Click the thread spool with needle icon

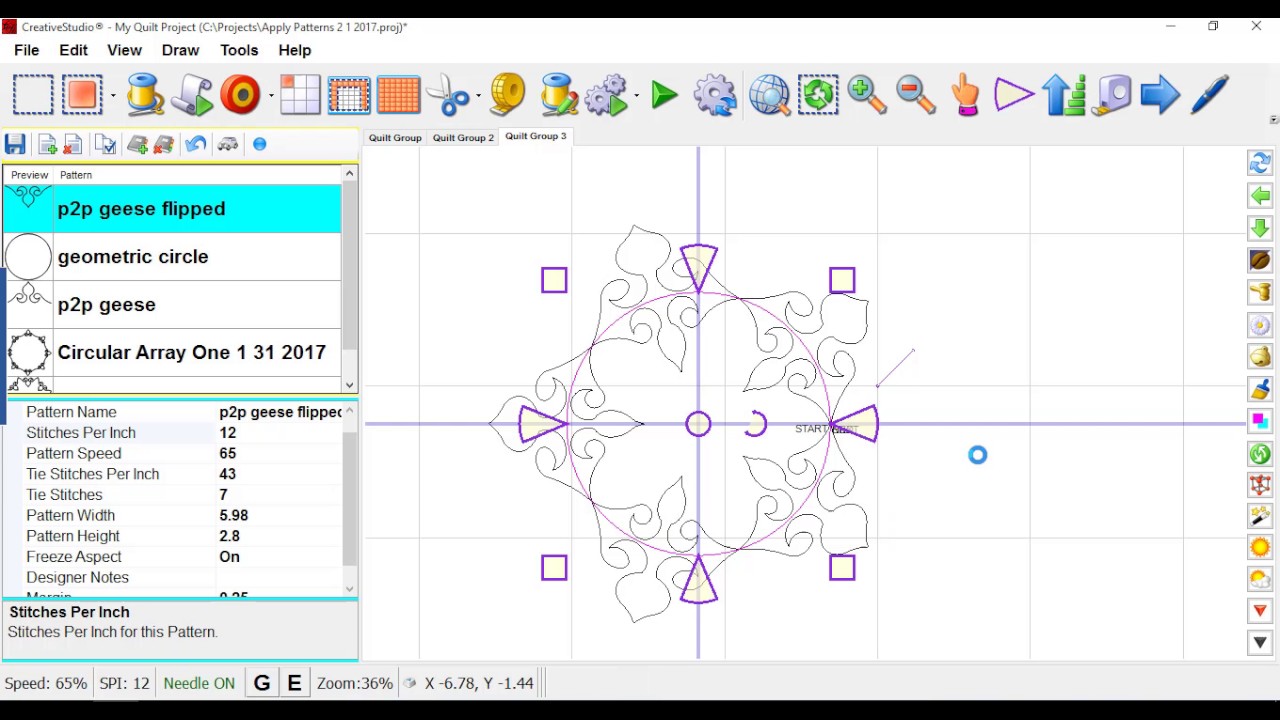pos(559,95)
